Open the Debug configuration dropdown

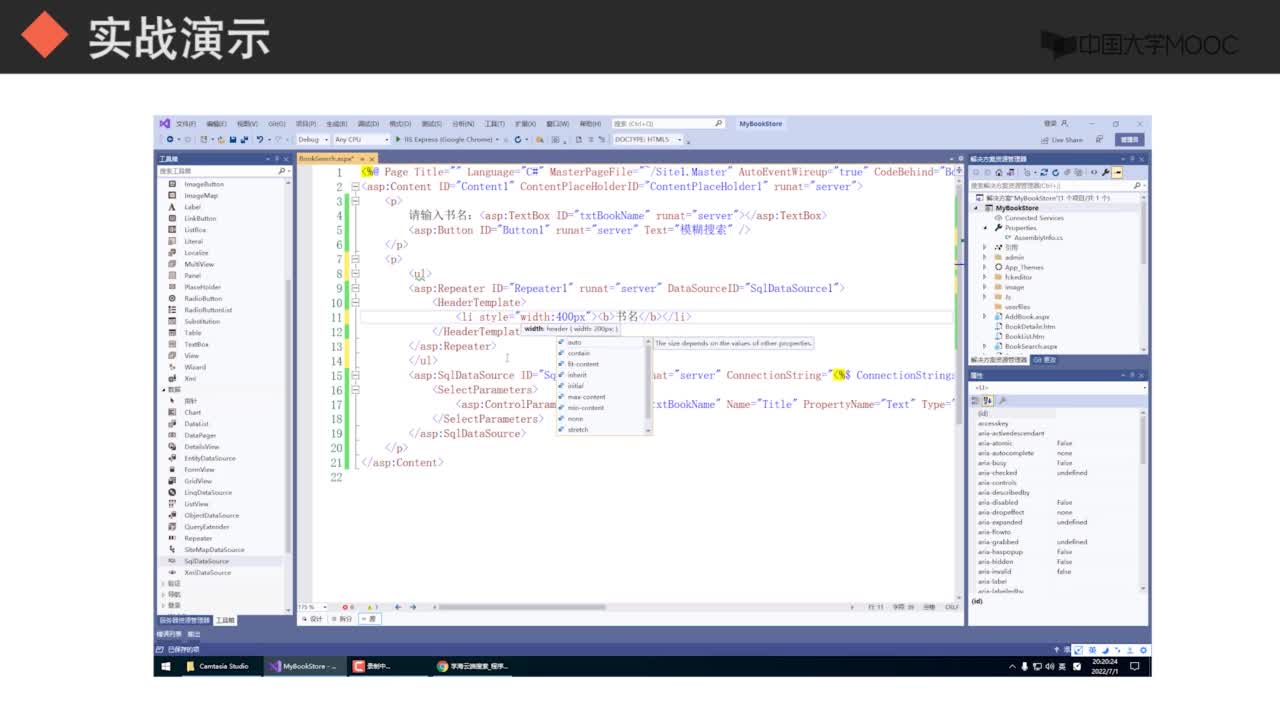click(x=313, y=140)
